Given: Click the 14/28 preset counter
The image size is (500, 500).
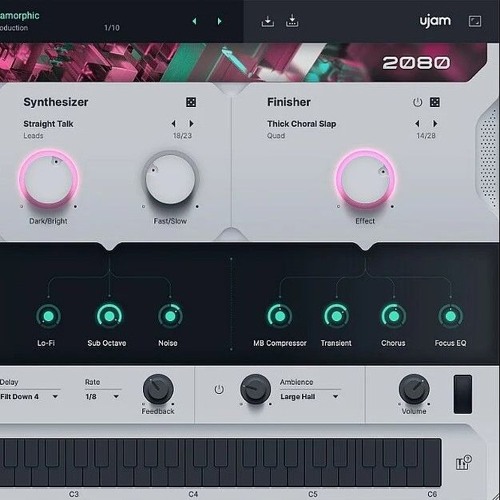Looking at the screenshot, I should coord(426,136).
